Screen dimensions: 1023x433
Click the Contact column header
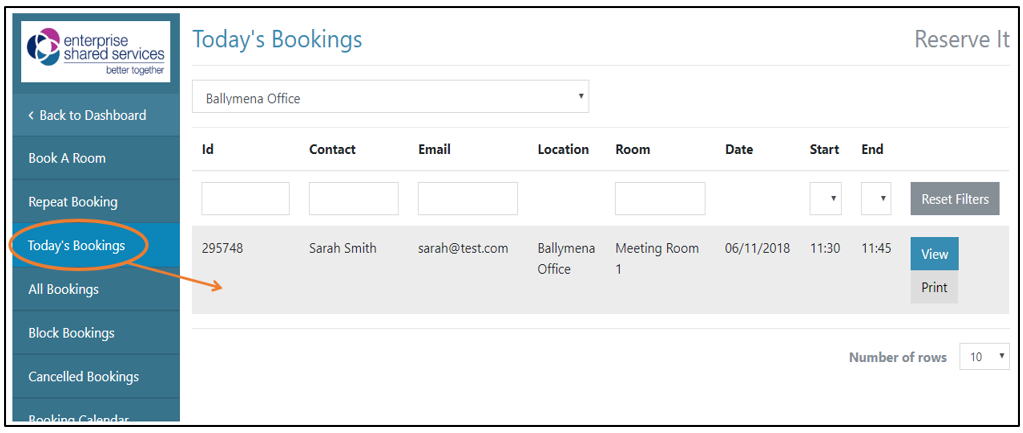coord(332,149)
